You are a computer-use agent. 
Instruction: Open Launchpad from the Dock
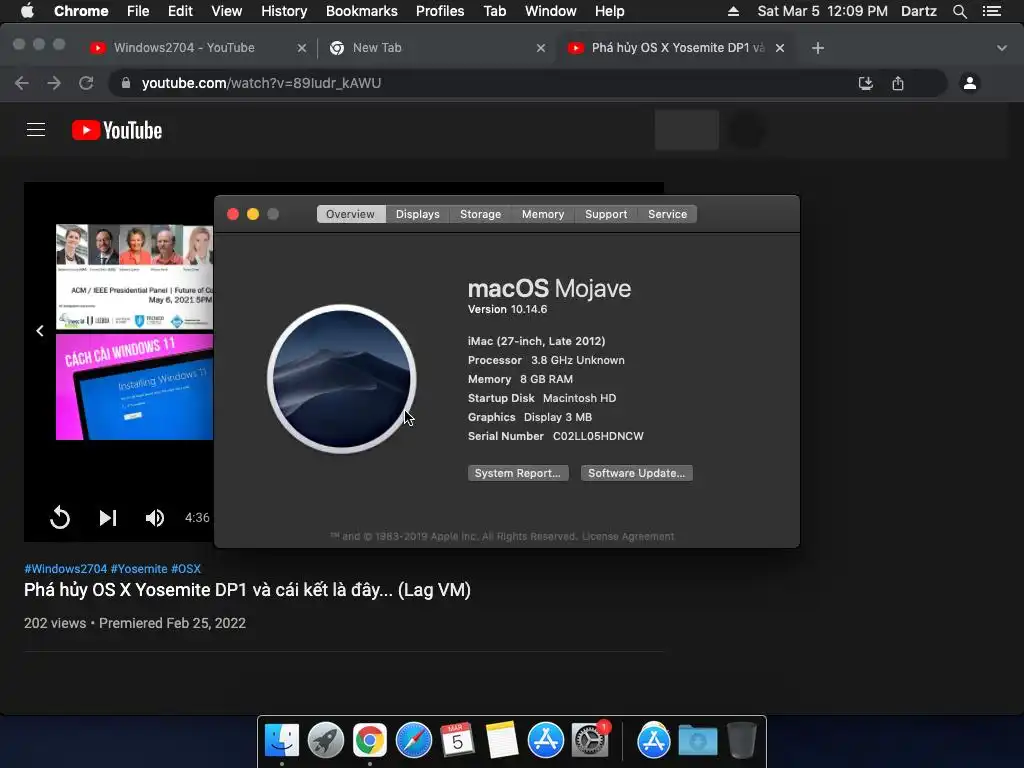tap(326, 740)
